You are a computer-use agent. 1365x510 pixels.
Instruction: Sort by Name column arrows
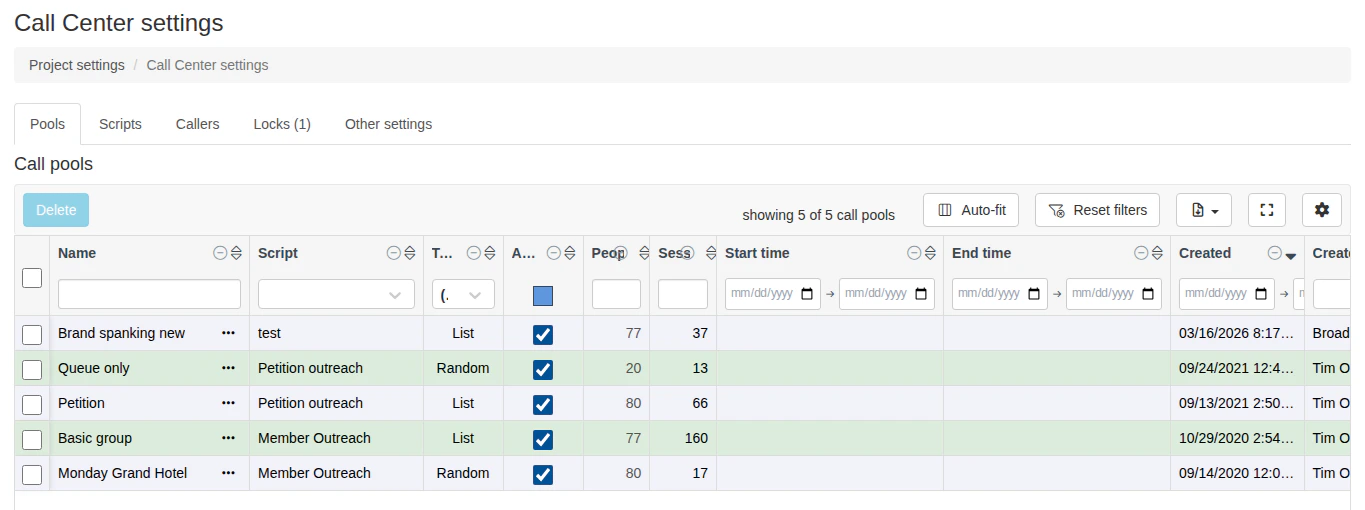coord(236,253)
